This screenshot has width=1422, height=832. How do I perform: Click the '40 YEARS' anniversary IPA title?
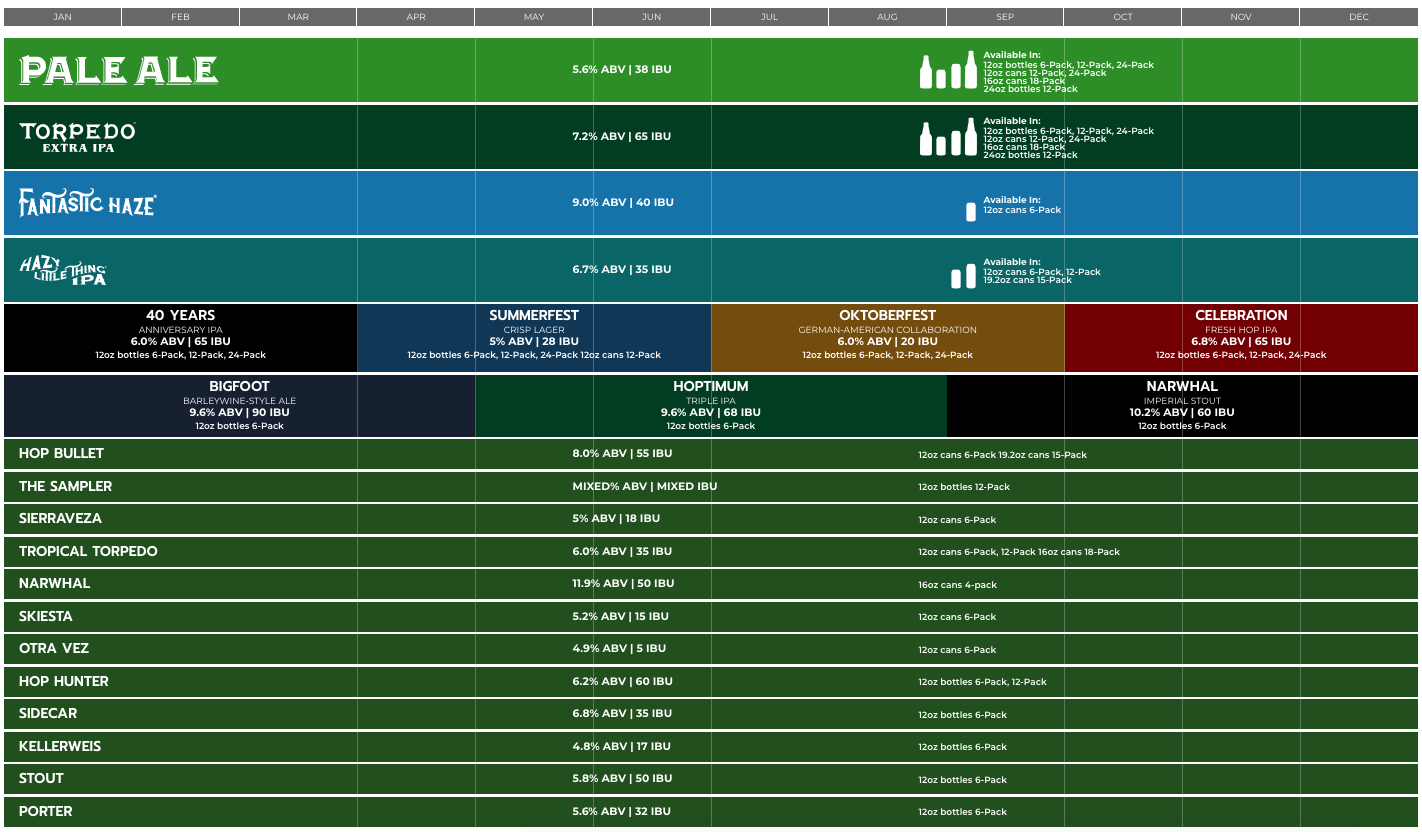point(181,315)
